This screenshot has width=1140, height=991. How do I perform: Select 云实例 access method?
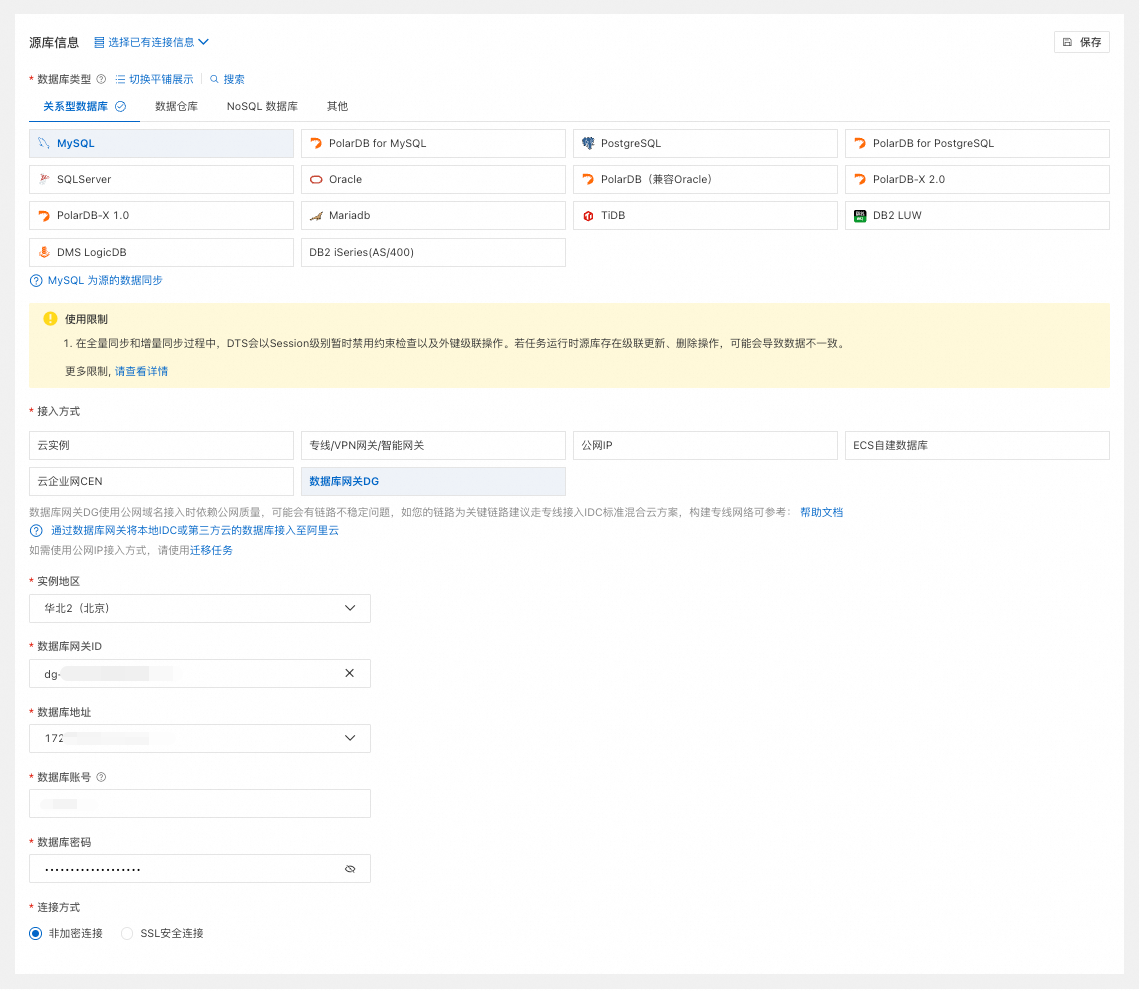pos(161,446)
